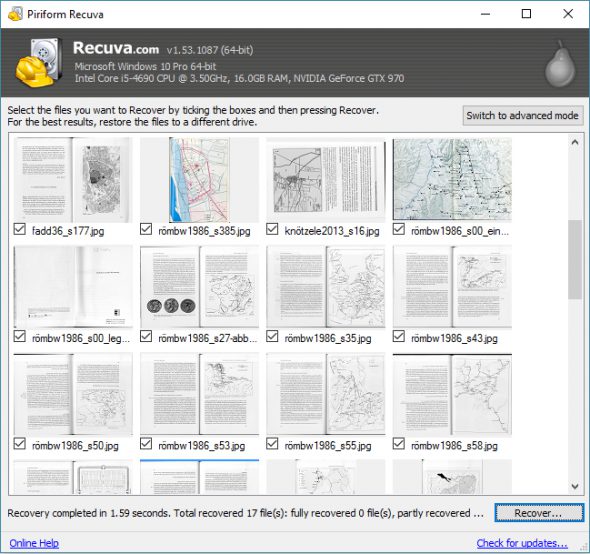Select the römbw1986_s58.jpg thumbnail

(452, 394)
